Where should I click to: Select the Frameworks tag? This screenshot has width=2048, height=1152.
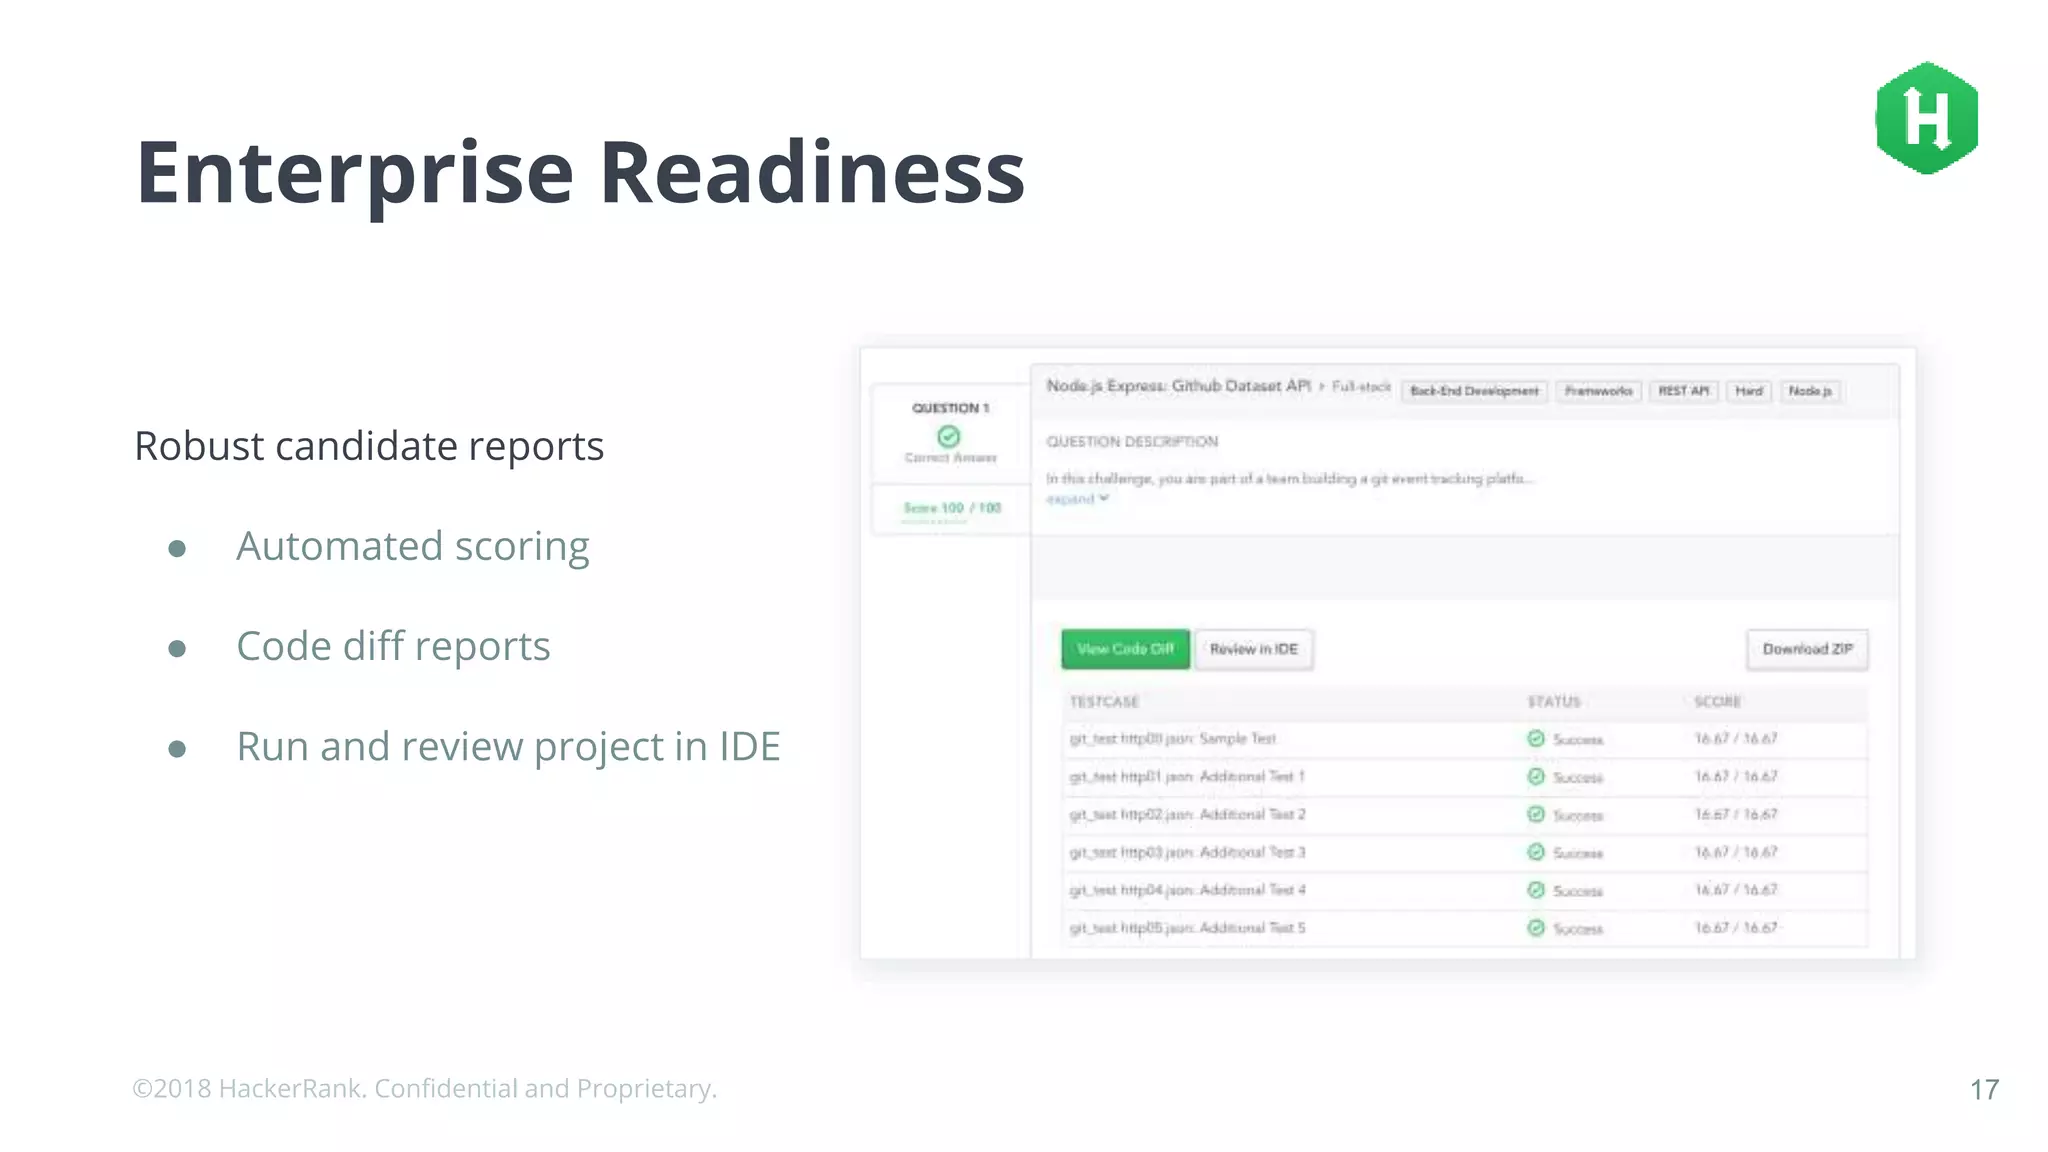[1598, 391]
